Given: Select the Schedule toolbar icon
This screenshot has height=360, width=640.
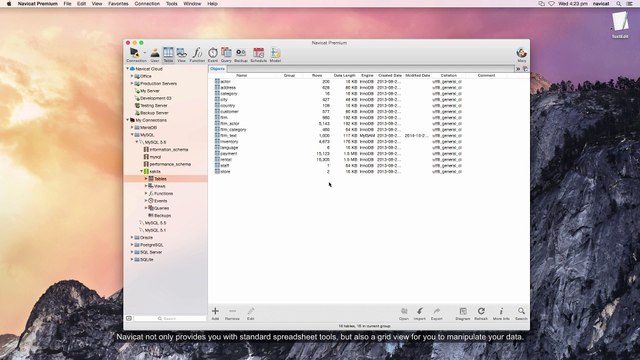Looking at the screenshot, I should coord(258,55).
